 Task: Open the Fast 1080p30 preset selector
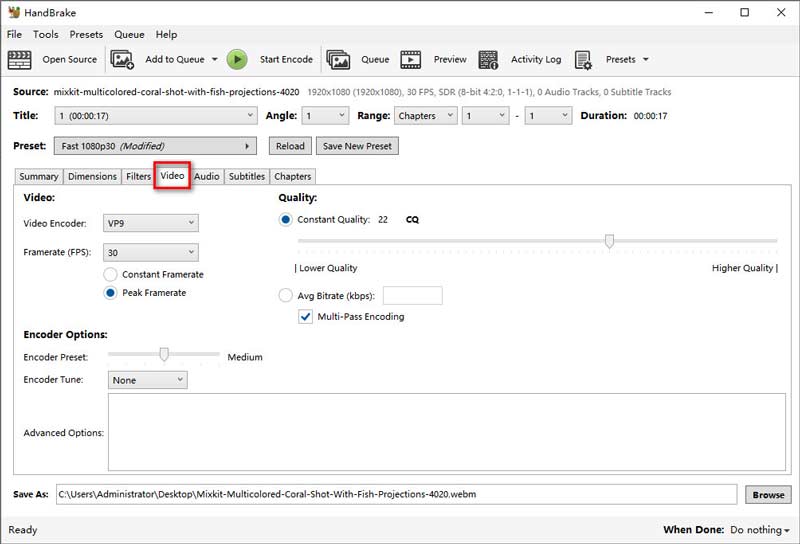coord(155,146)
